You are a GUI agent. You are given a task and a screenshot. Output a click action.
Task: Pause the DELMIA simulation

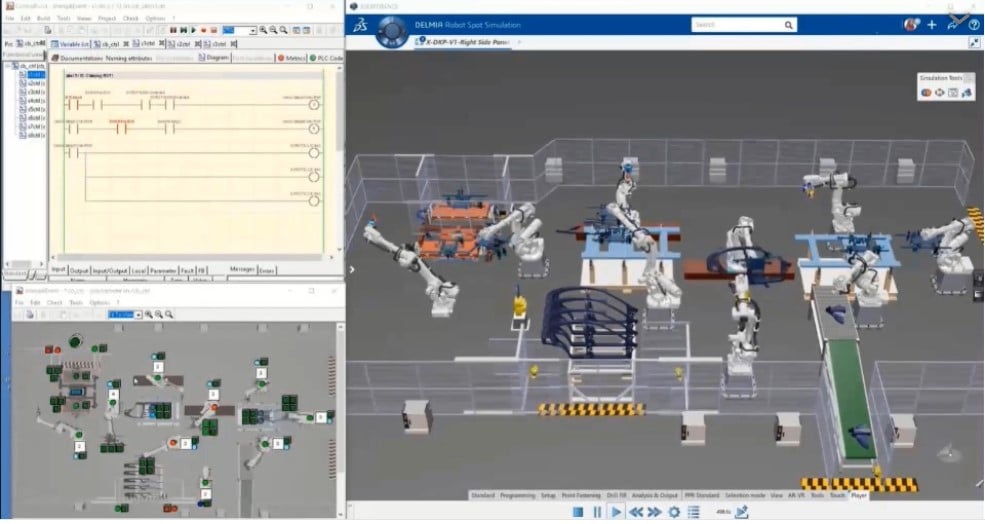point(597,513)
